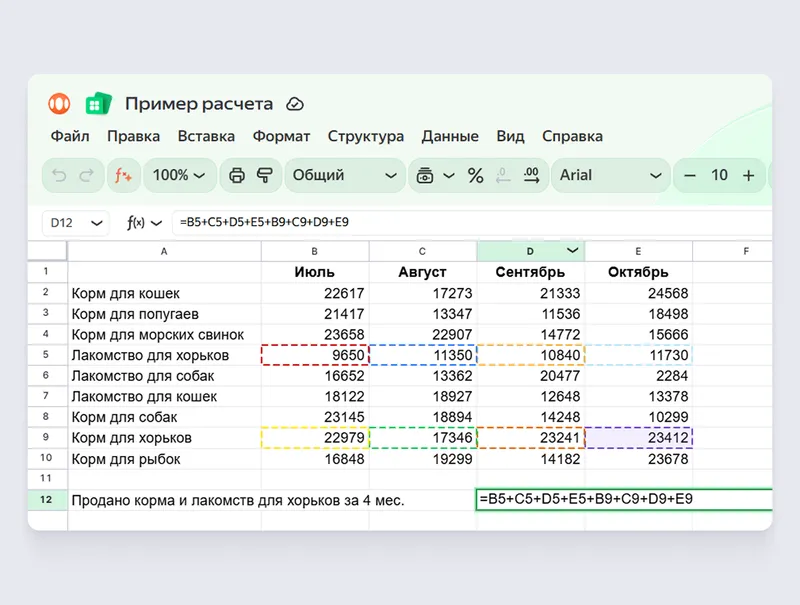Viewport: 800px width, 605px height.
Task: Click the Сентябрь header cell
Action: coord(531,272)
